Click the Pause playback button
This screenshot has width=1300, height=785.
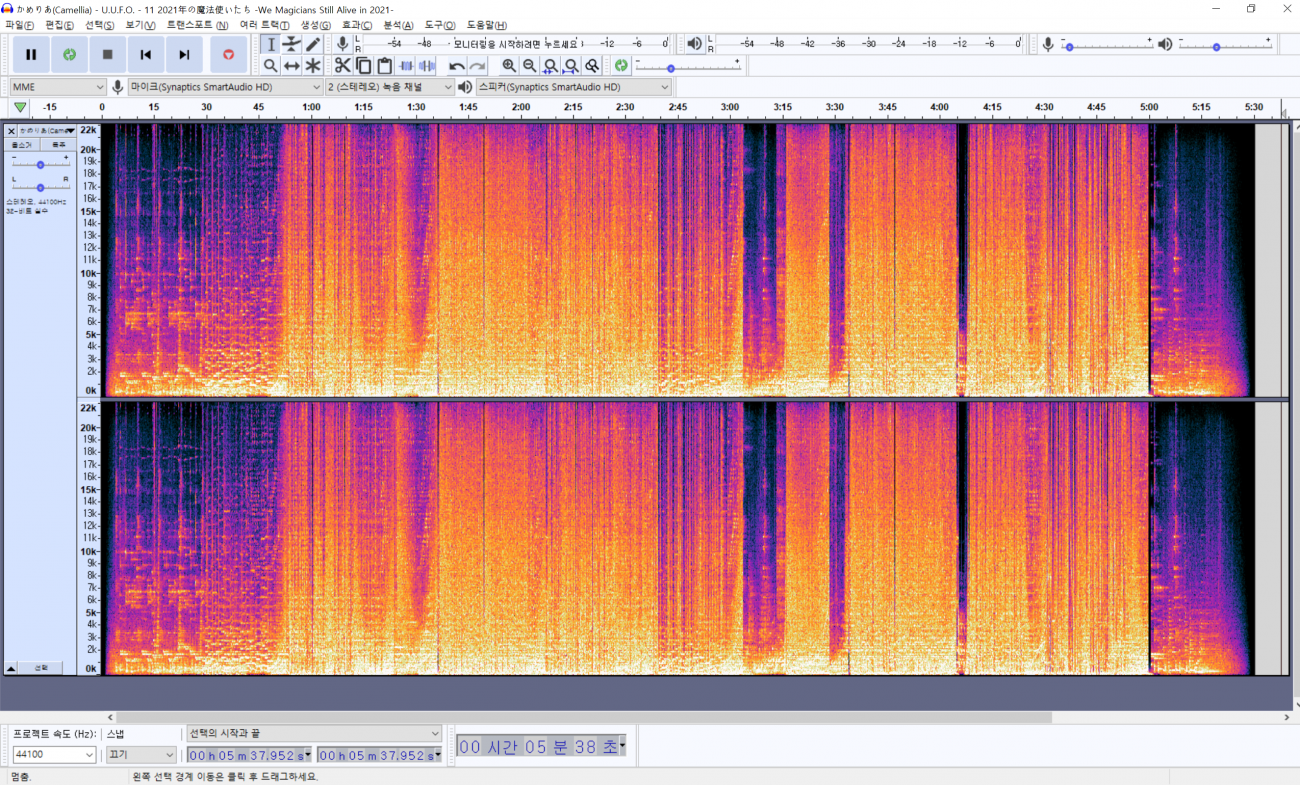(x=31, y=55)
